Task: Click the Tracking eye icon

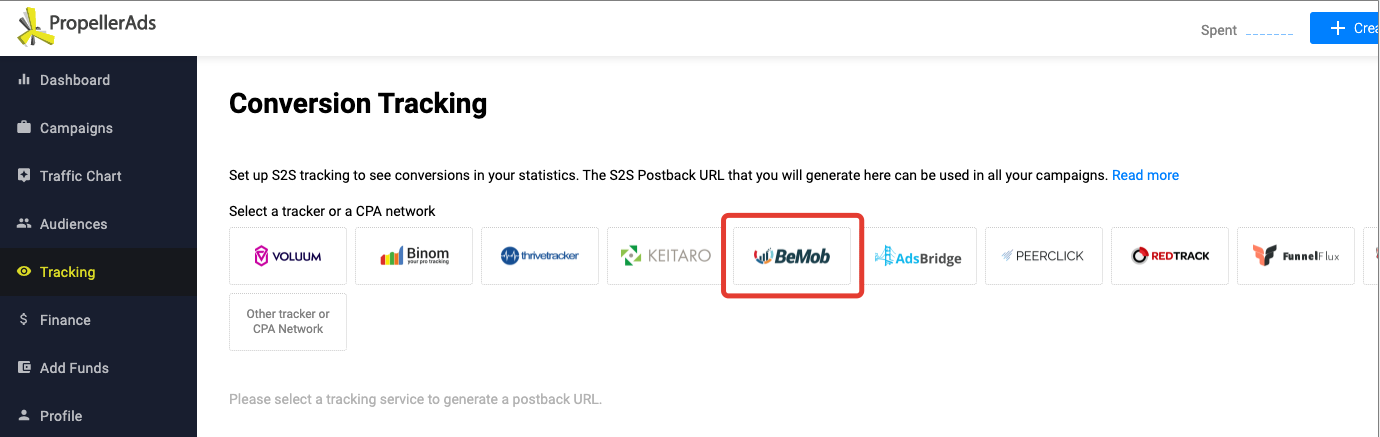Action: coord(24,272)
